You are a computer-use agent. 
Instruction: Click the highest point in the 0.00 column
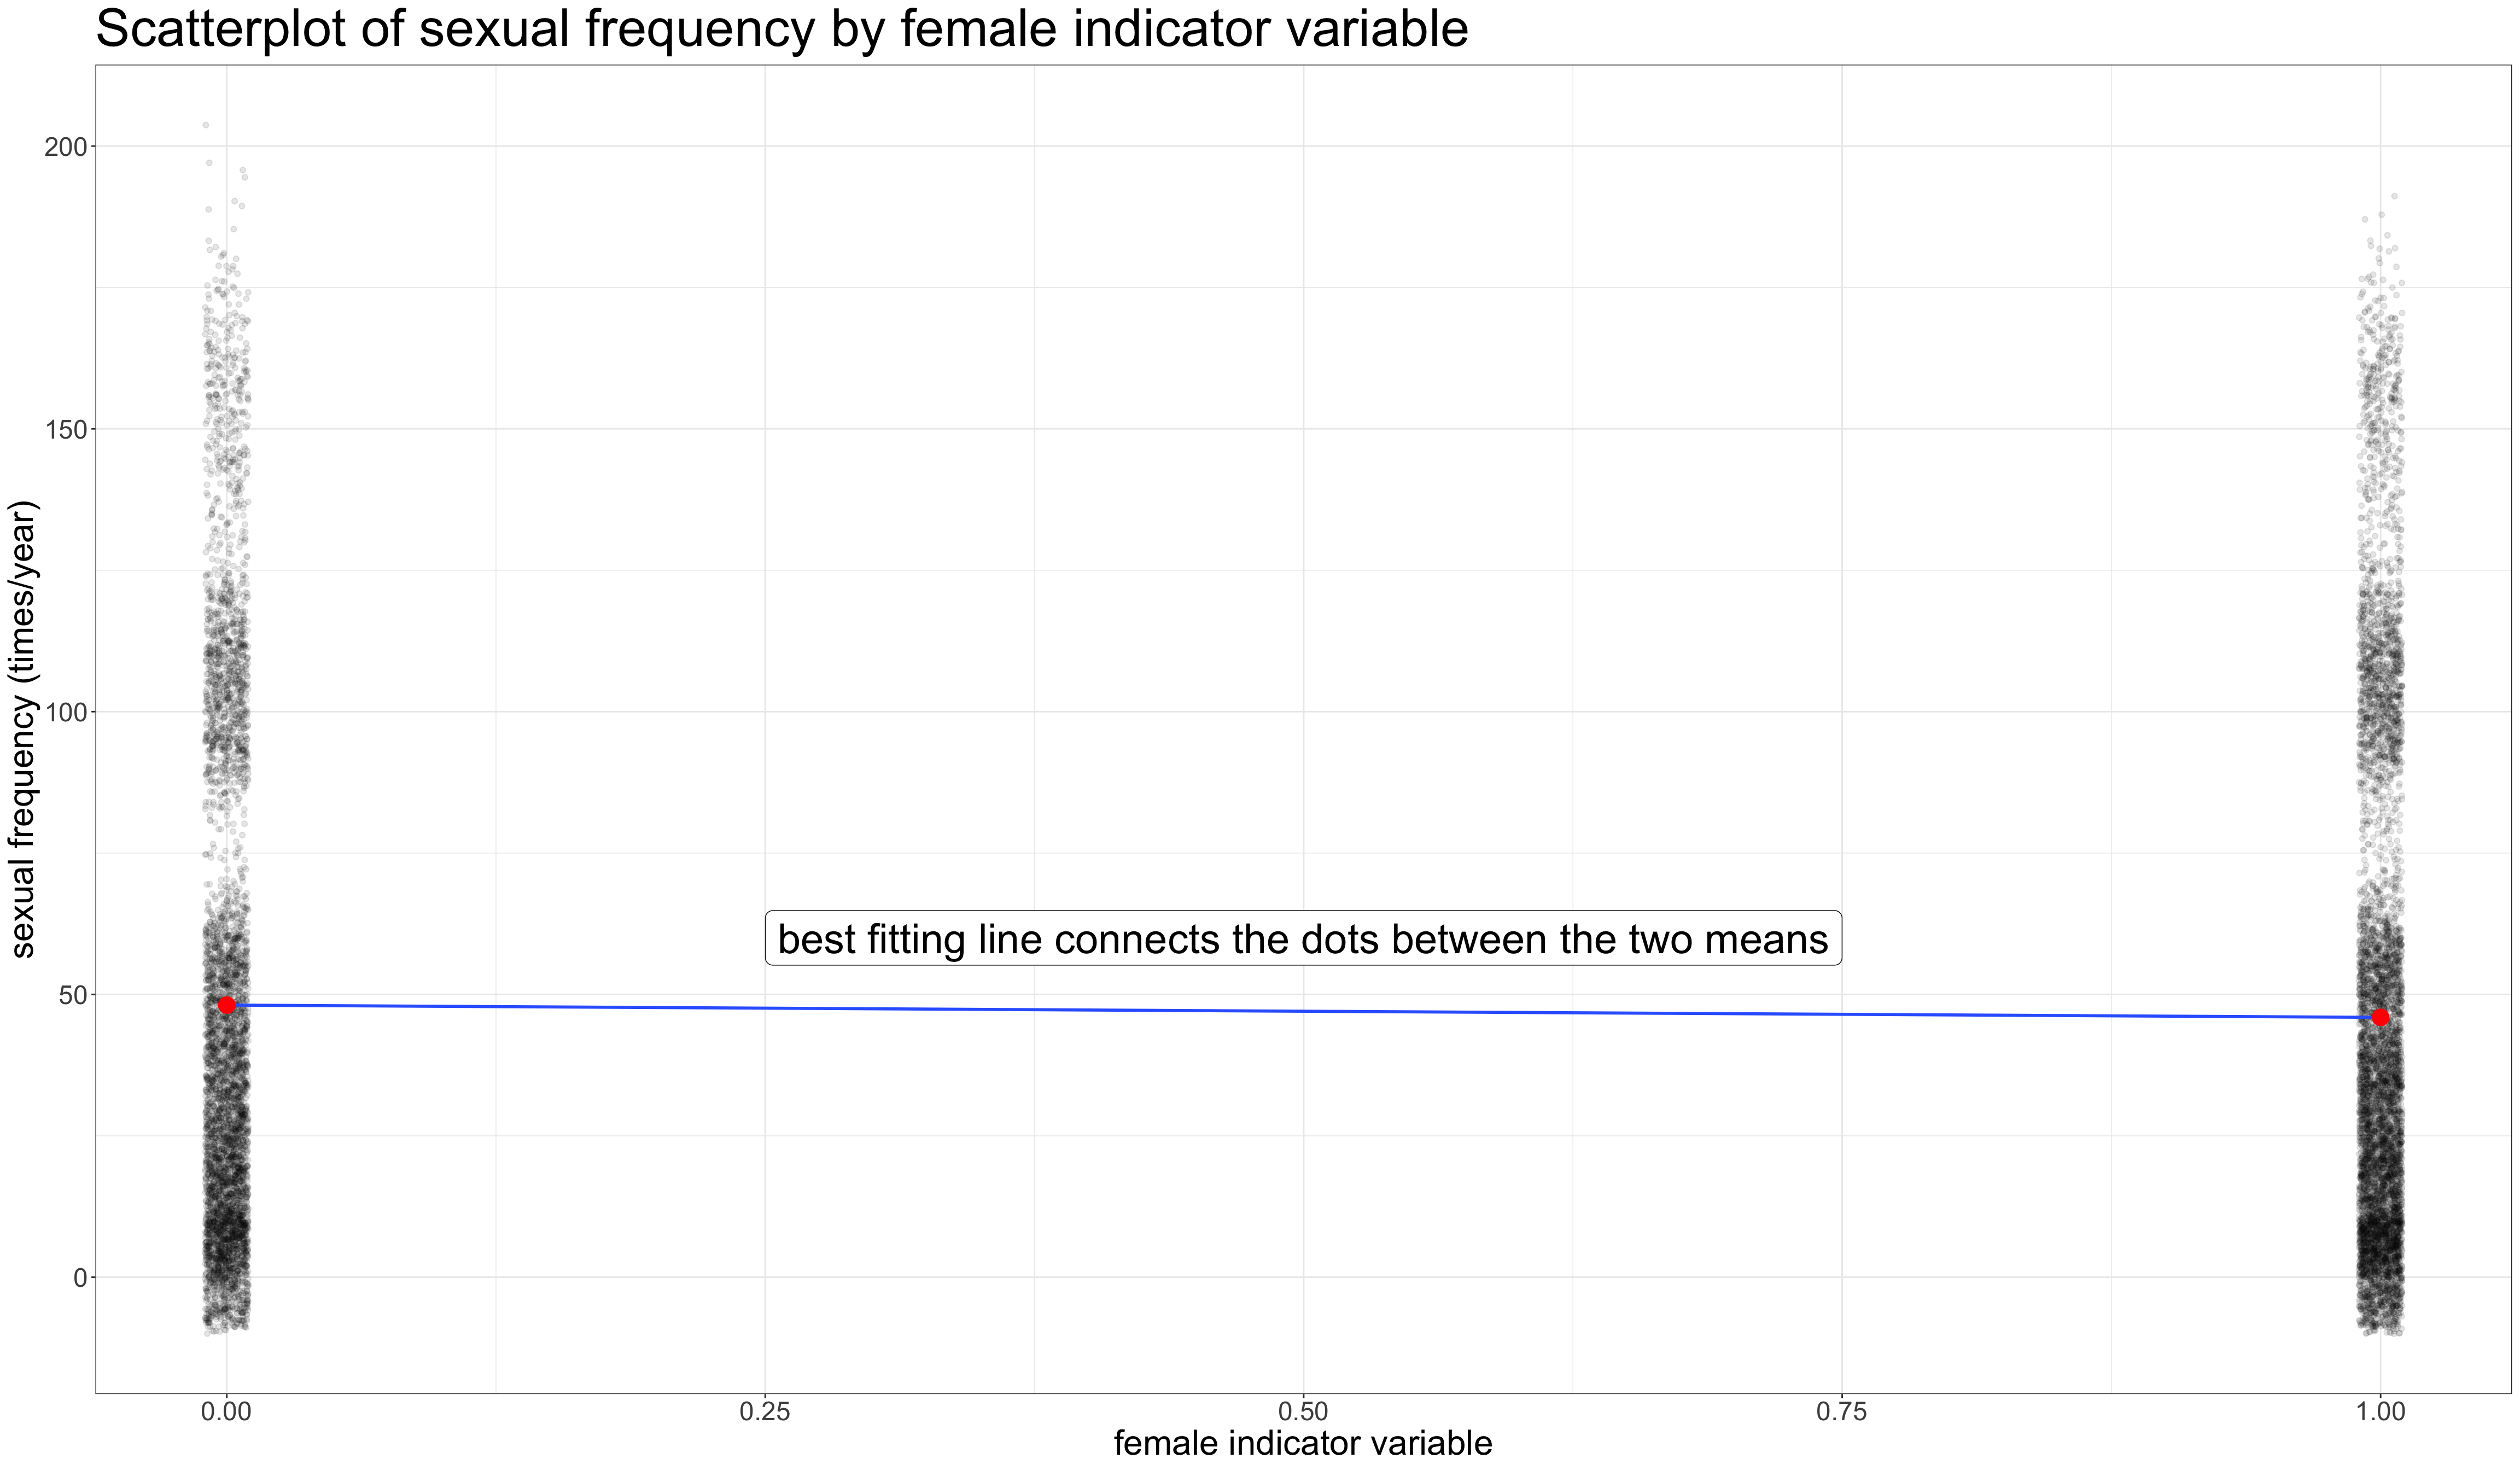[x=206, y=125]
